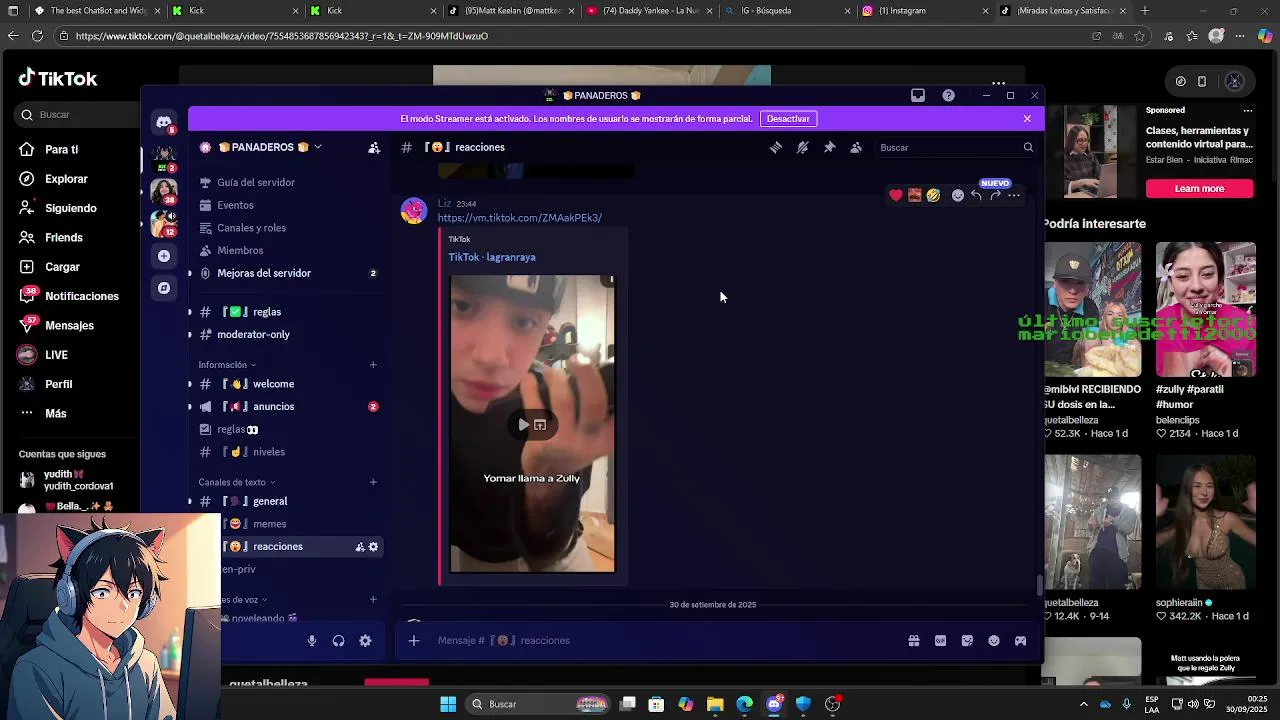The image size is (1280, 720).
Task: Add a server with the plus icon
Action: coord(164,256)
